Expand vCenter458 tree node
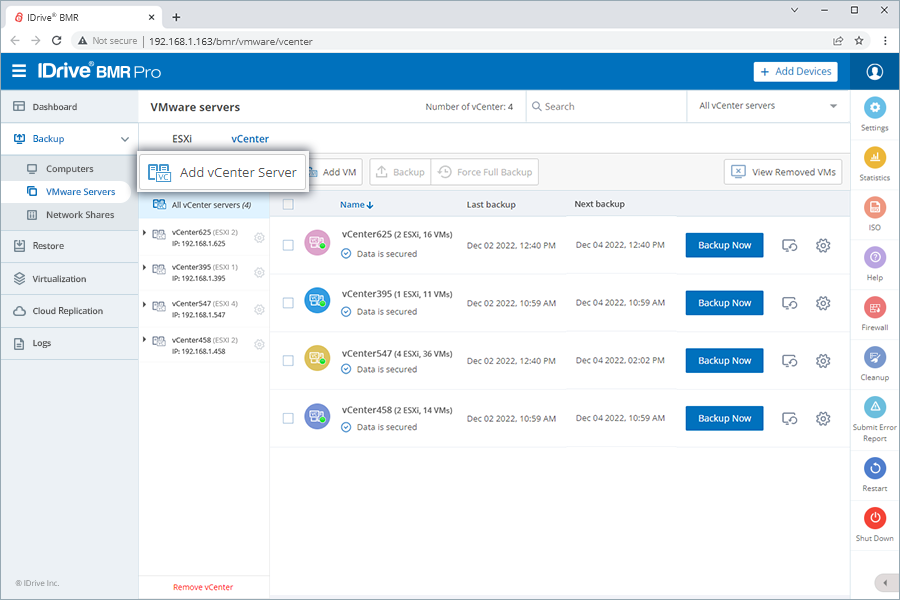This screenshot has height=600, width=900. (x=144, y=339)
